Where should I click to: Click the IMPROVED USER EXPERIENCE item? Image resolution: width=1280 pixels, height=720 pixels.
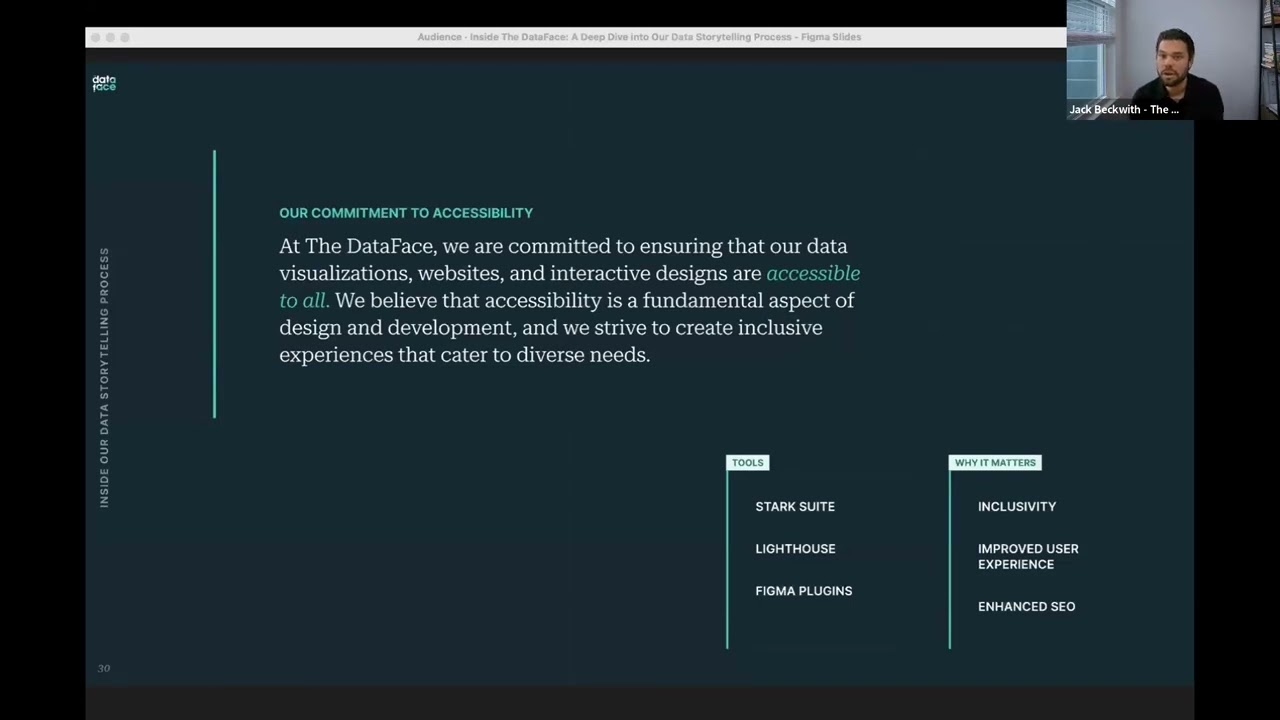[1028, 556]
